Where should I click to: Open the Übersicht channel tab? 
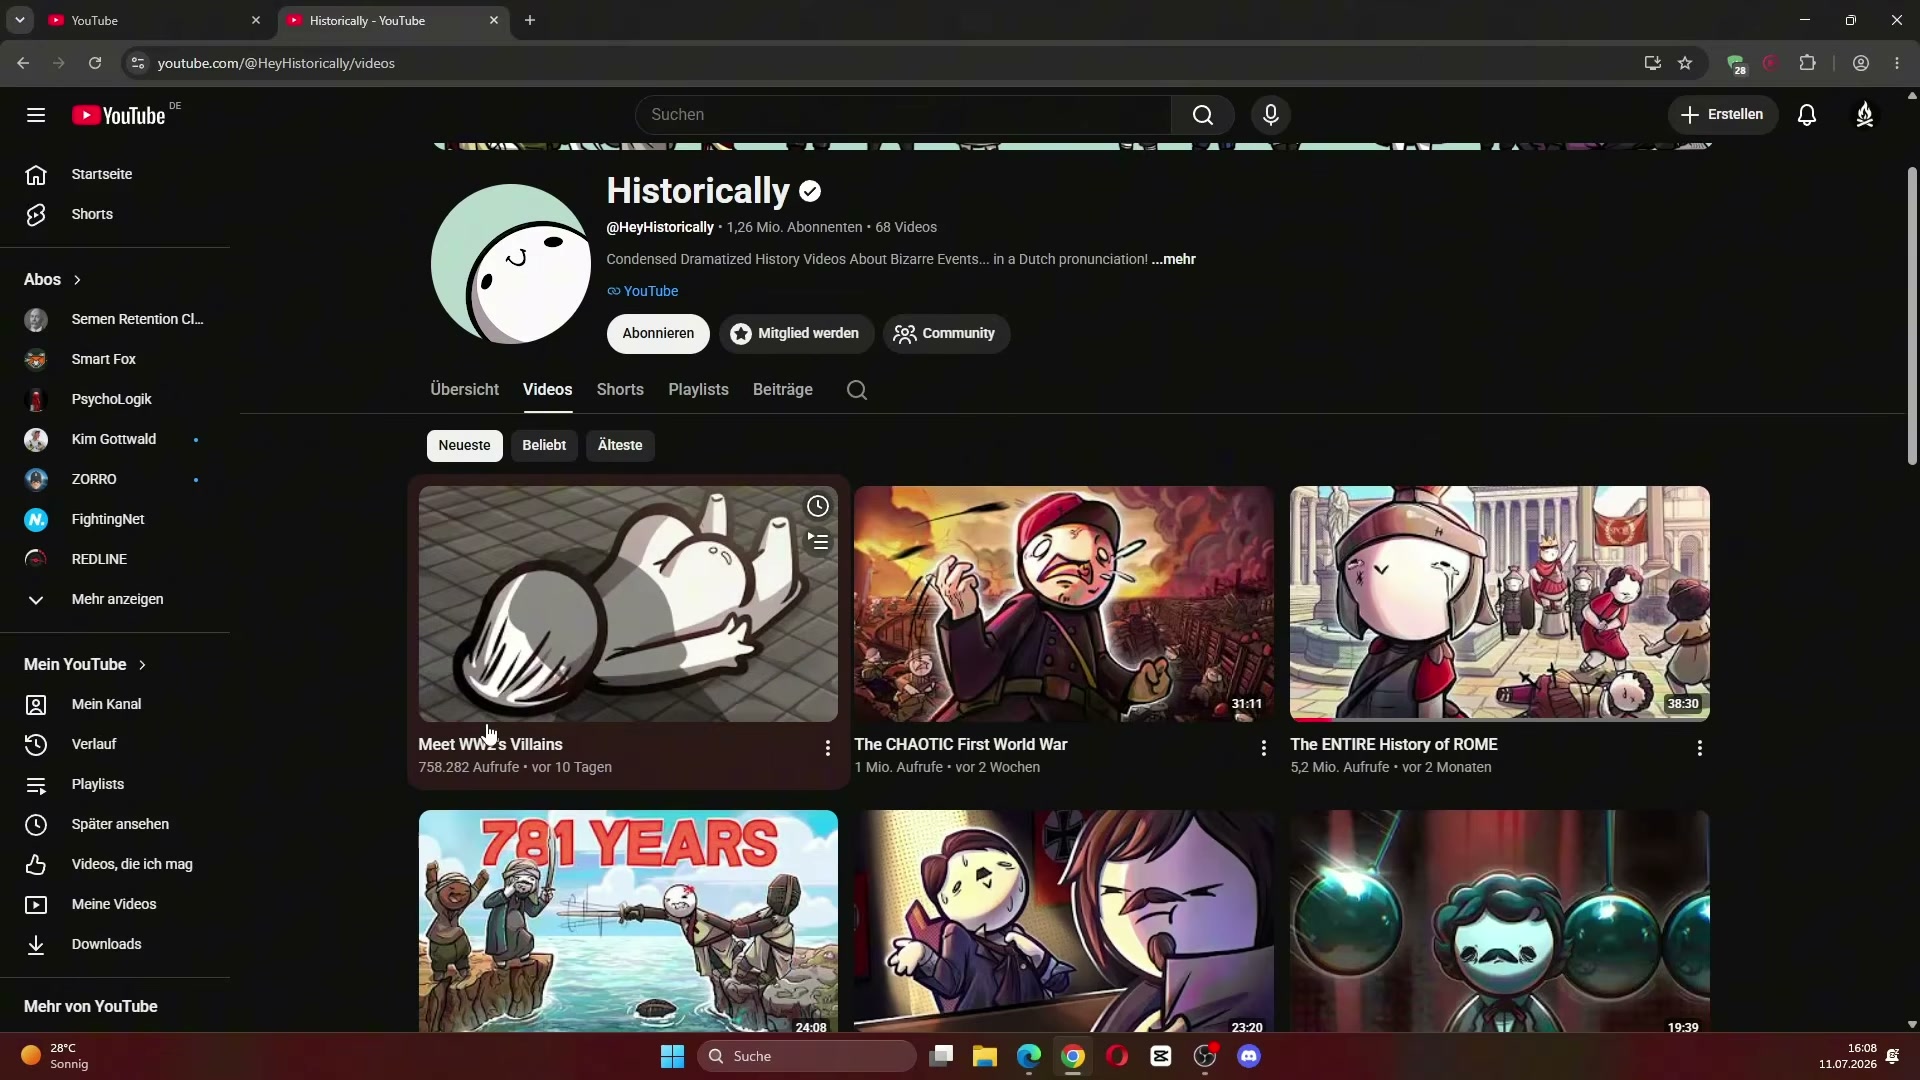pyautogui.click(x=465, y=390)
